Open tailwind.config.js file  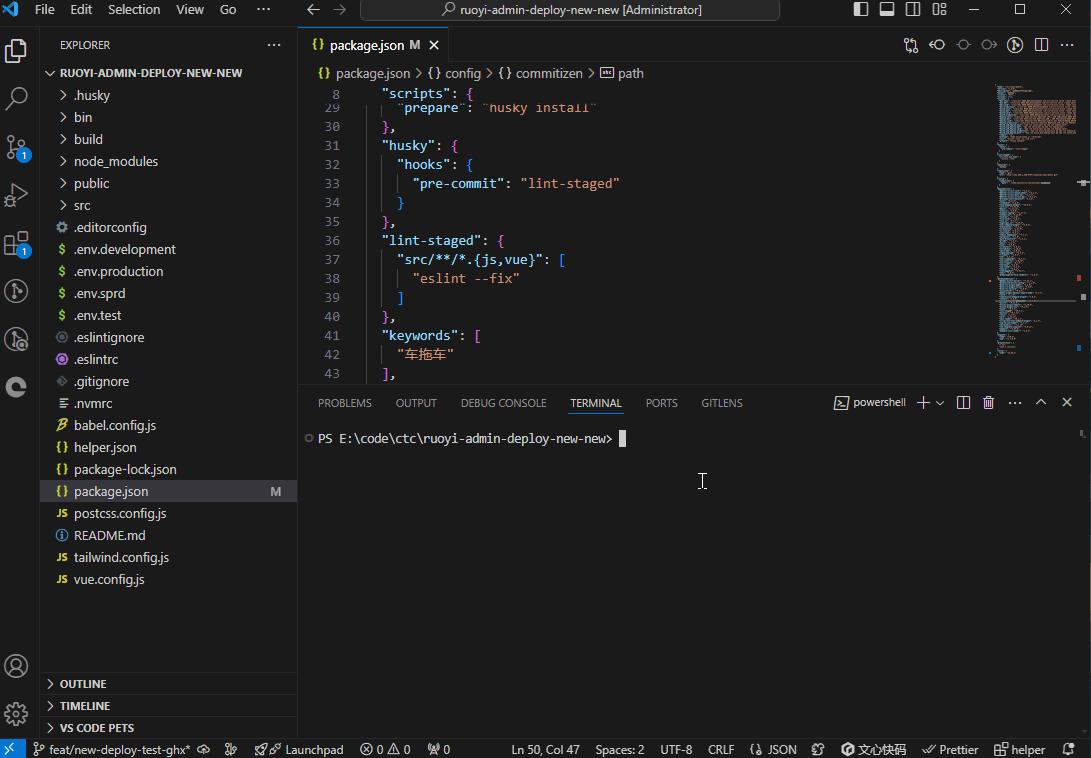click(x=169, y=558)
